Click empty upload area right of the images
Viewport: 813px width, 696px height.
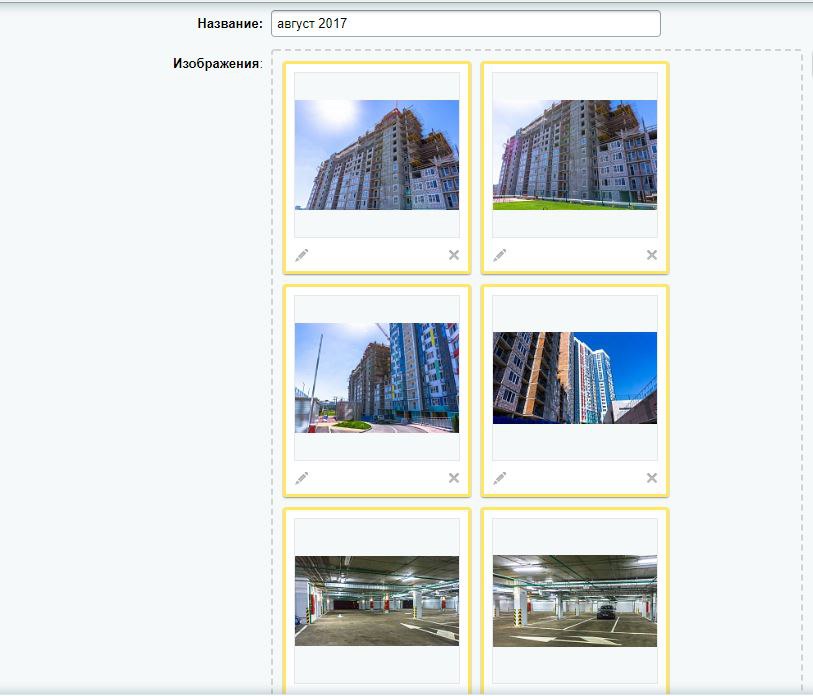coord(735,300)
